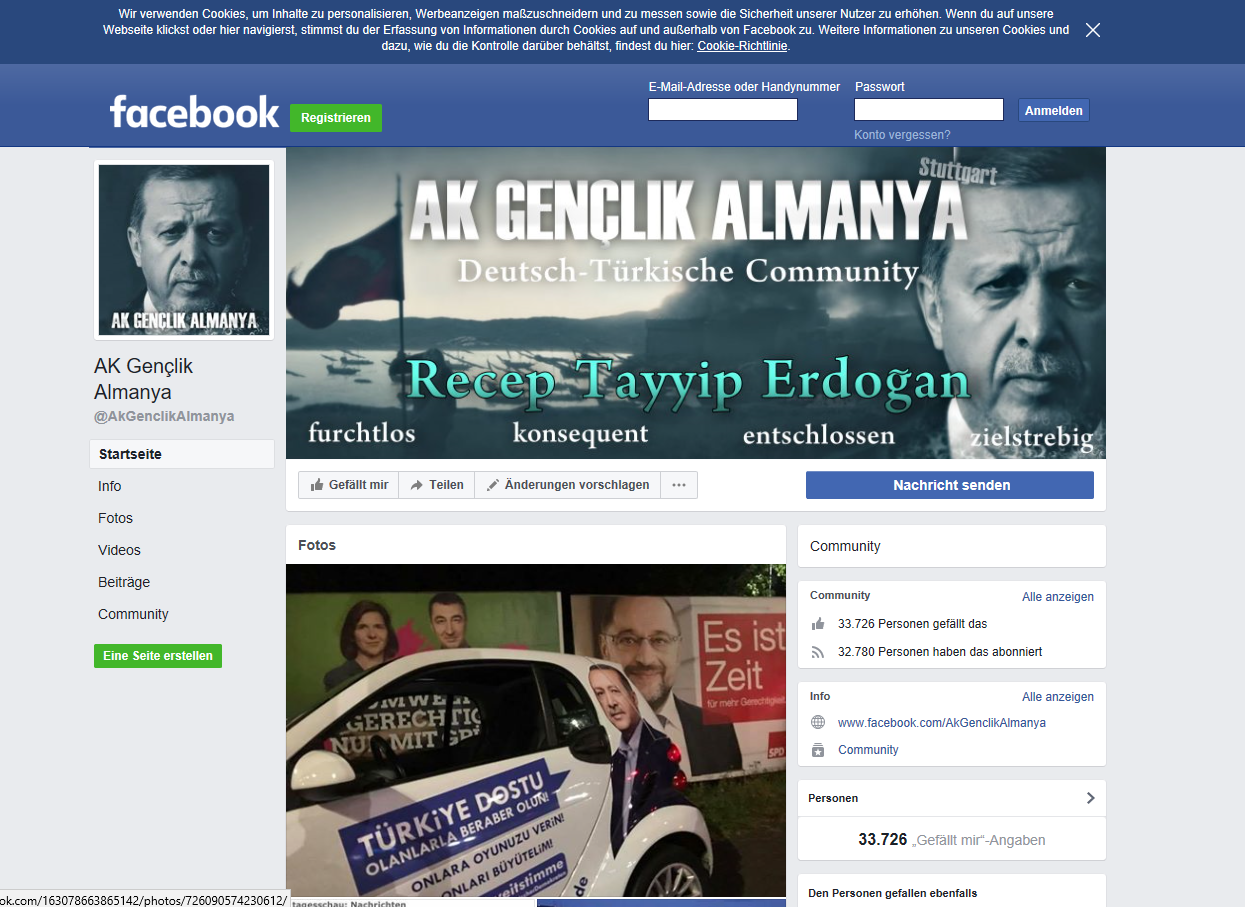Click Änderungen vorschlagen pencil button
The width and height of the screenshot is (1245, 907).
[567, 485]
